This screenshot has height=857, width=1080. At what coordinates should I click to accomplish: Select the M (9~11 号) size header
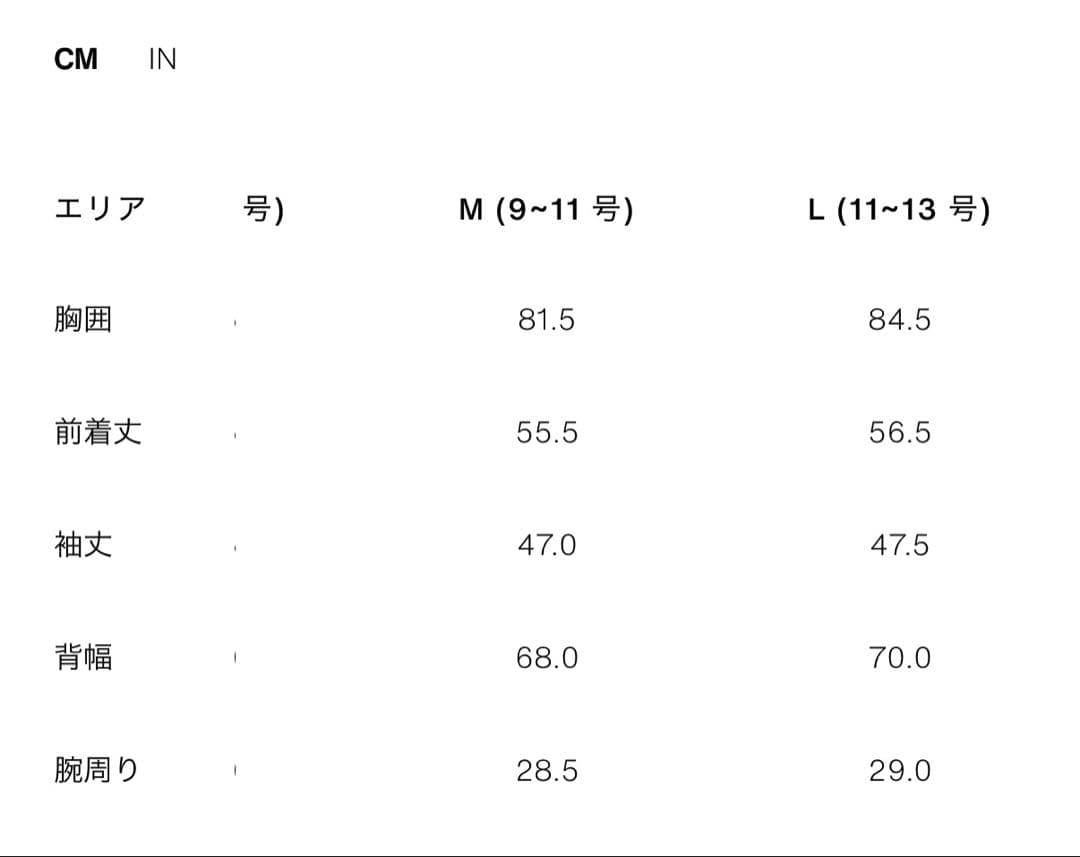(x=546, y=211)
